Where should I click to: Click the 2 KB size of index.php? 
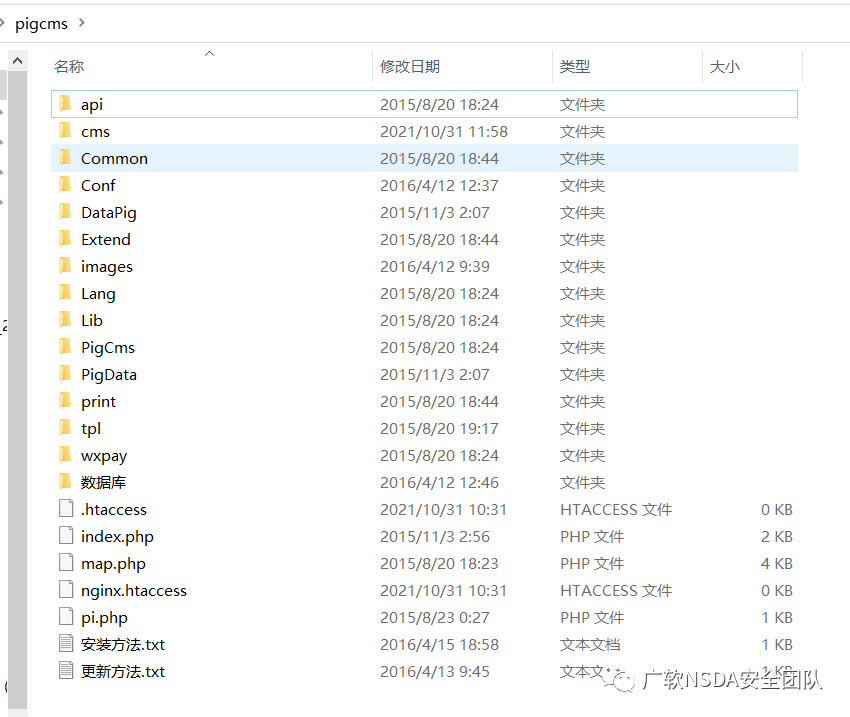(777, 537)
